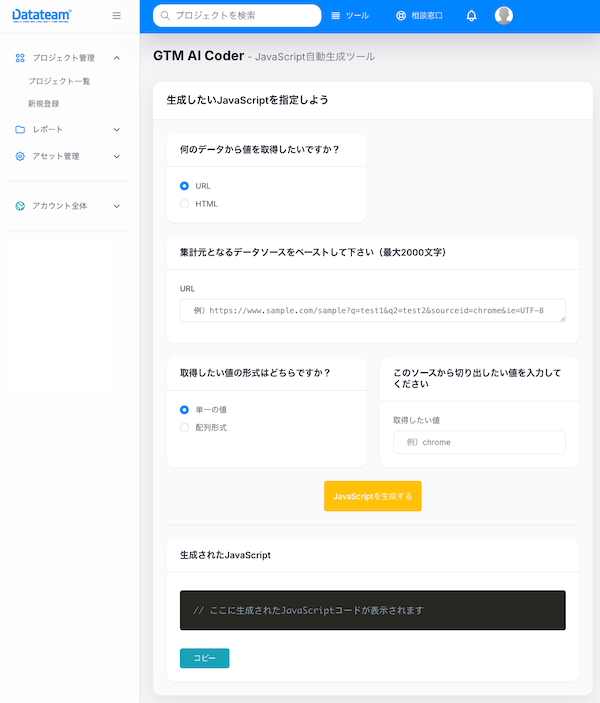Open the ツール menu in header
The height and width of the screenshot is (703, 600).
pos(350,16)
